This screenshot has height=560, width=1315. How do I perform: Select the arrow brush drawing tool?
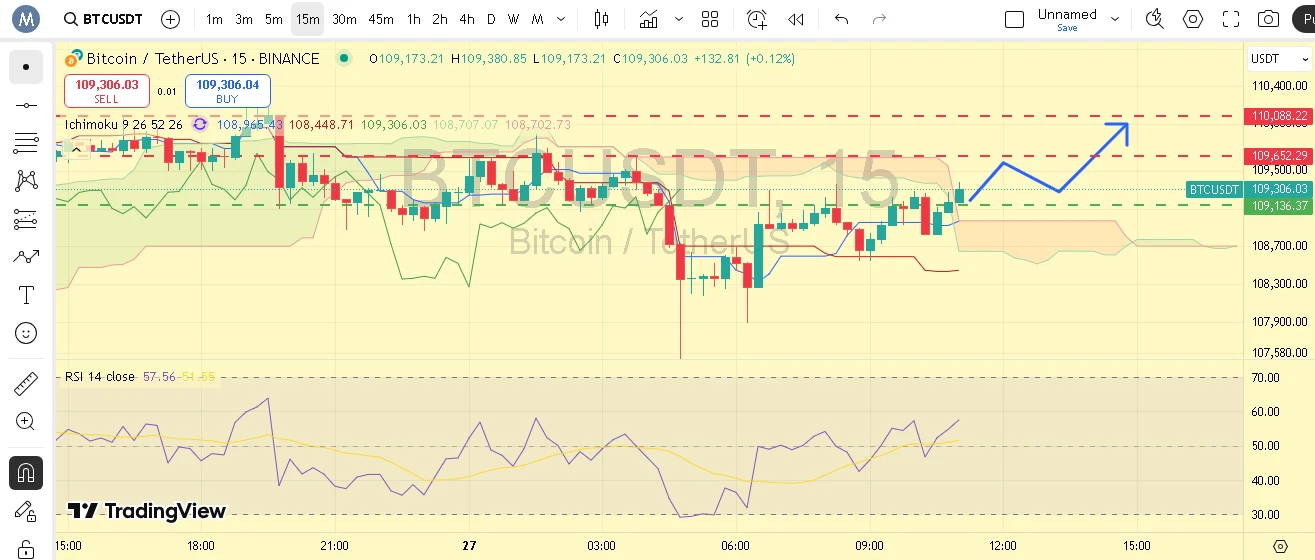click(x=26, y=257)
